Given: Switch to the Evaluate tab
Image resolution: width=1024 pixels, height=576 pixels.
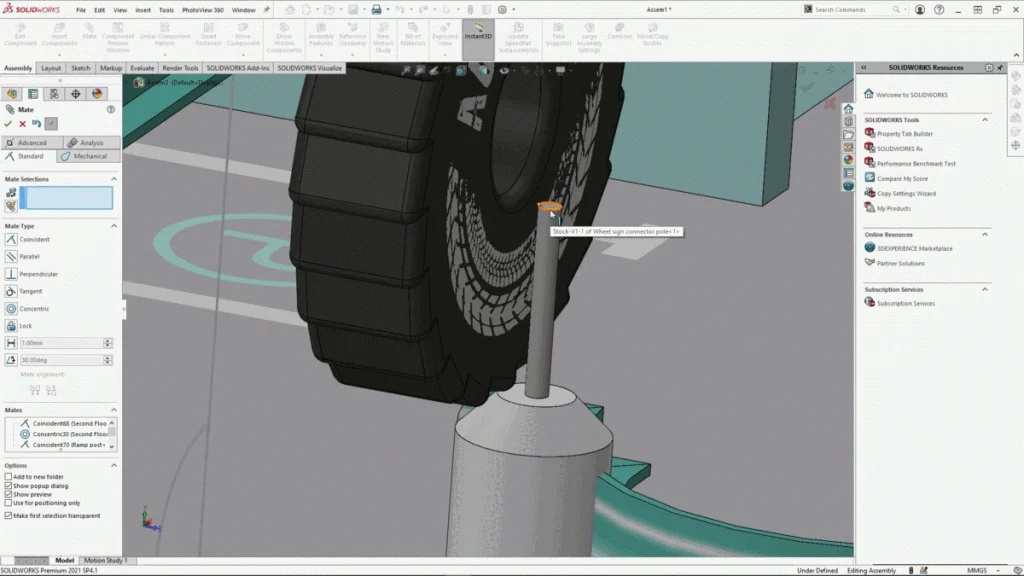Looking at the screenshot, I should 142,68.
